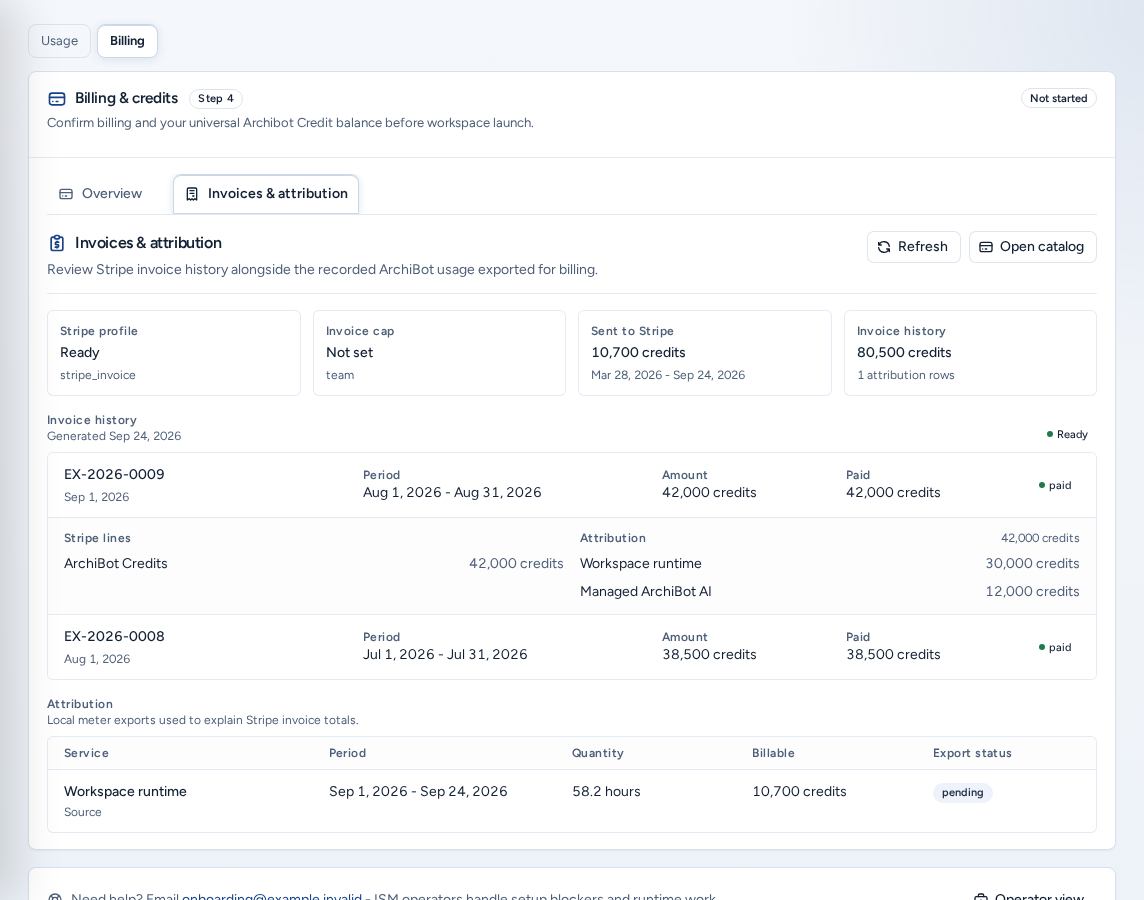The image size is (1144, 900).
Task: Click the 12,000 credits amount
Action: 1032,591
